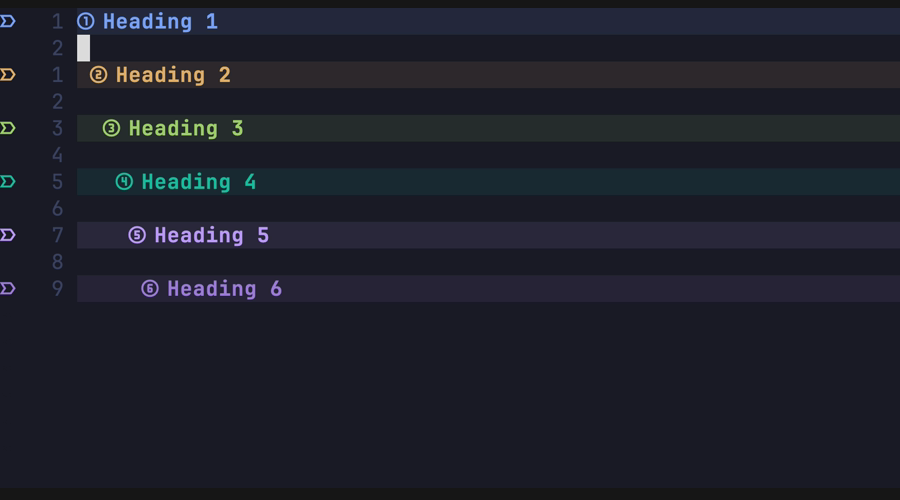Click the circled 2 icon before Heading 2
The width and height of the screenshot is (900, 500).
pyautogui.click(x=98, y=75)
